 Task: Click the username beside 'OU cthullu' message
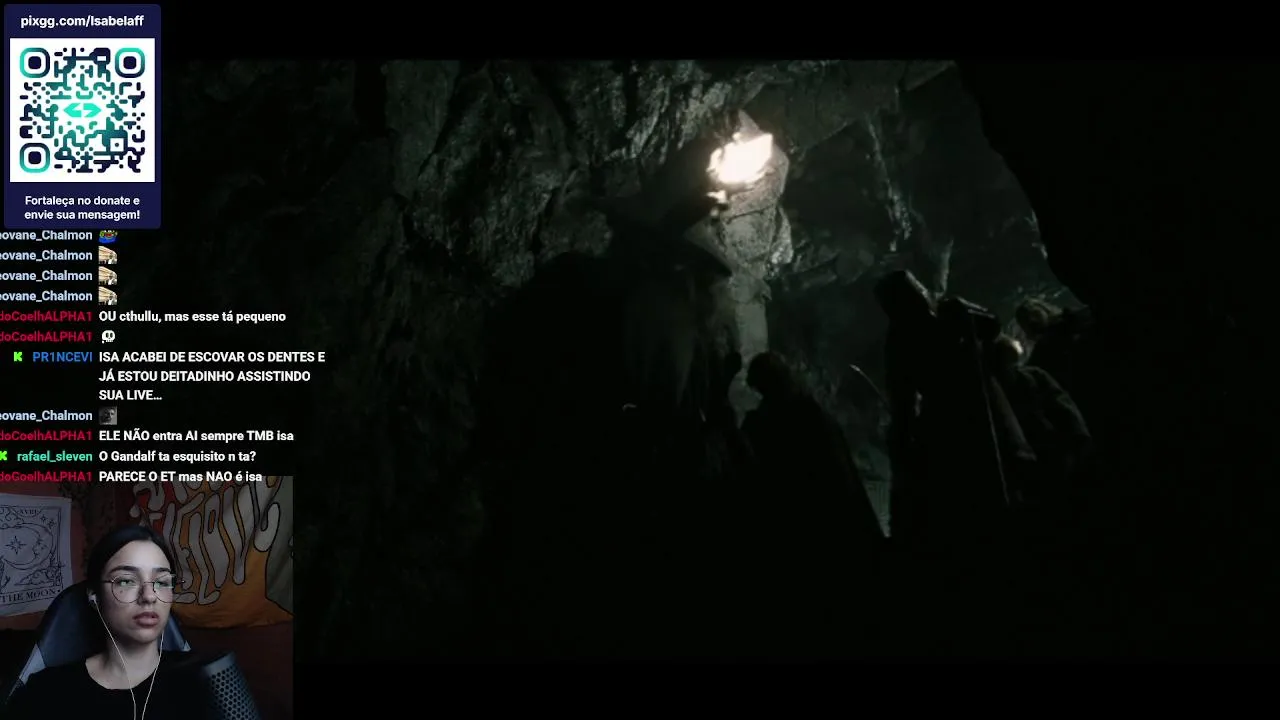pos(46,316)
